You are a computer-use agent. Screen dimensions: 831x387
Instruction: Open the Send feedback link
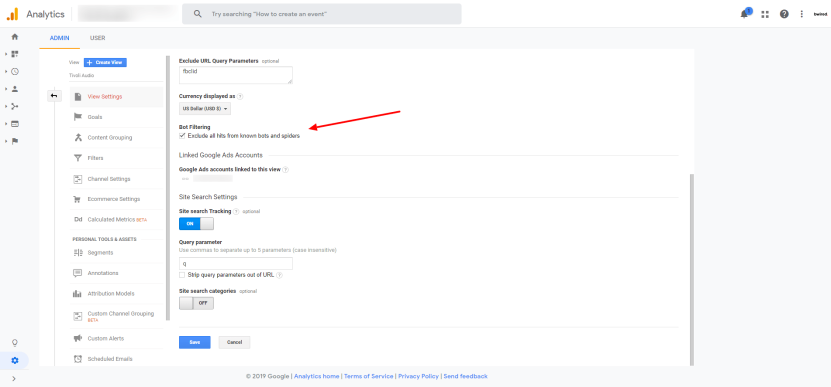(465, 376)
